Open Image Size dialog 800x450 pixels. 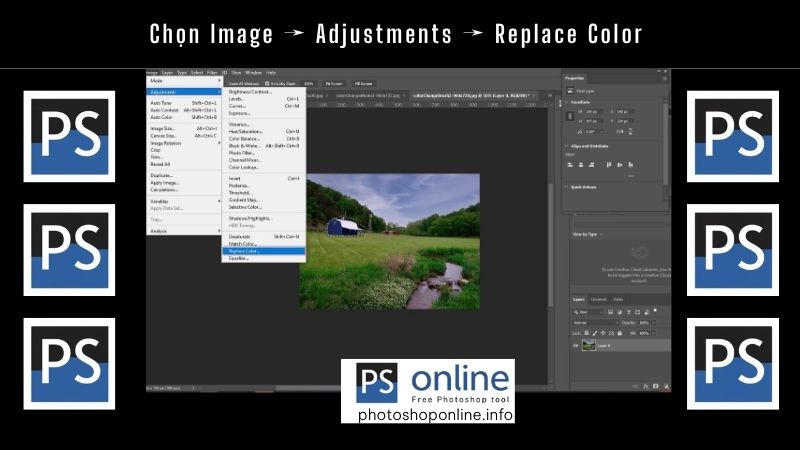[184, 129]
